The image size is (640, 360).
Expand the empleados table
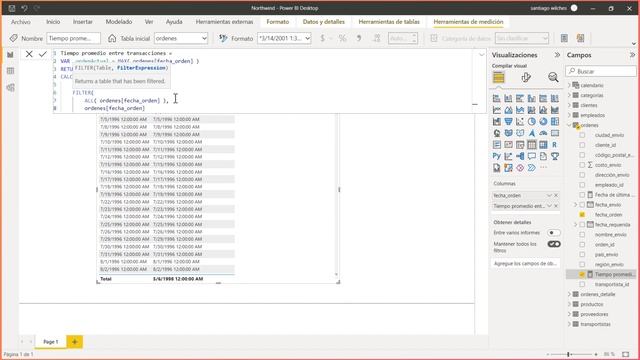pyautogui.click(x=569, y=115)
